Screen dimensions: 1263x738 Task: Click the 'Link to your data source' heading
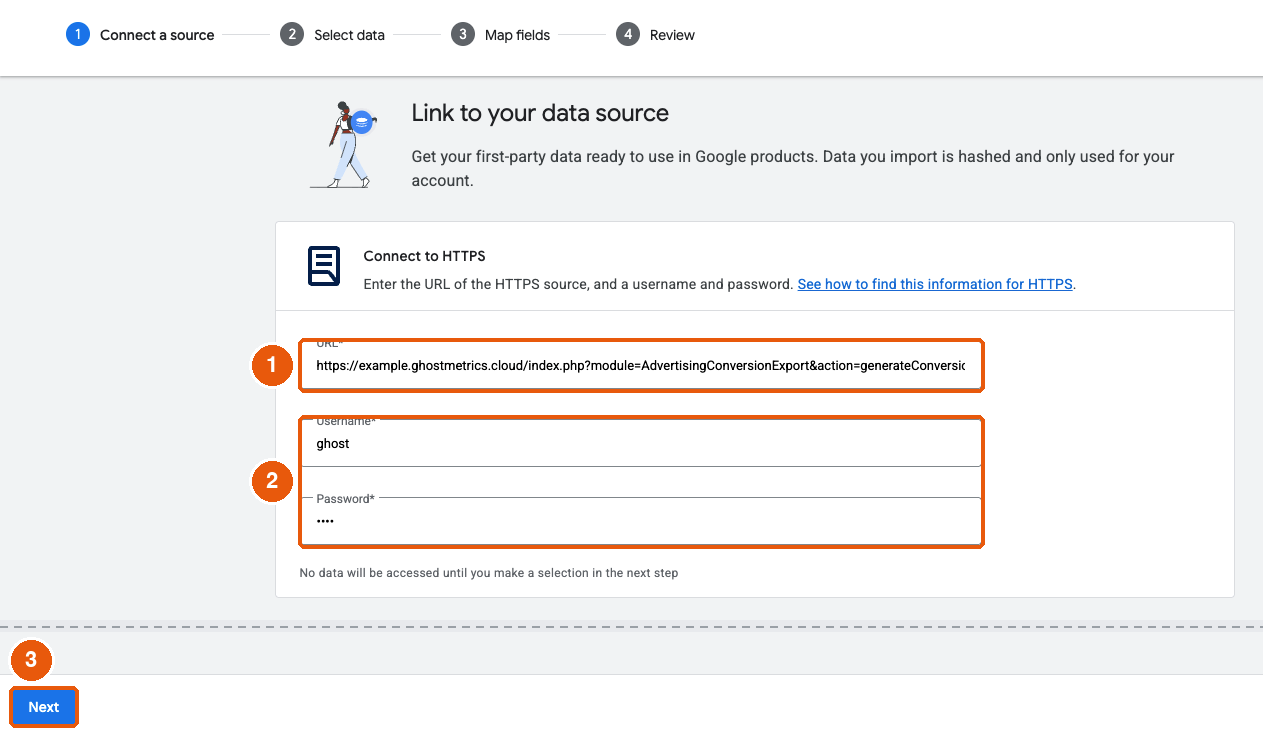click(540, 113)
